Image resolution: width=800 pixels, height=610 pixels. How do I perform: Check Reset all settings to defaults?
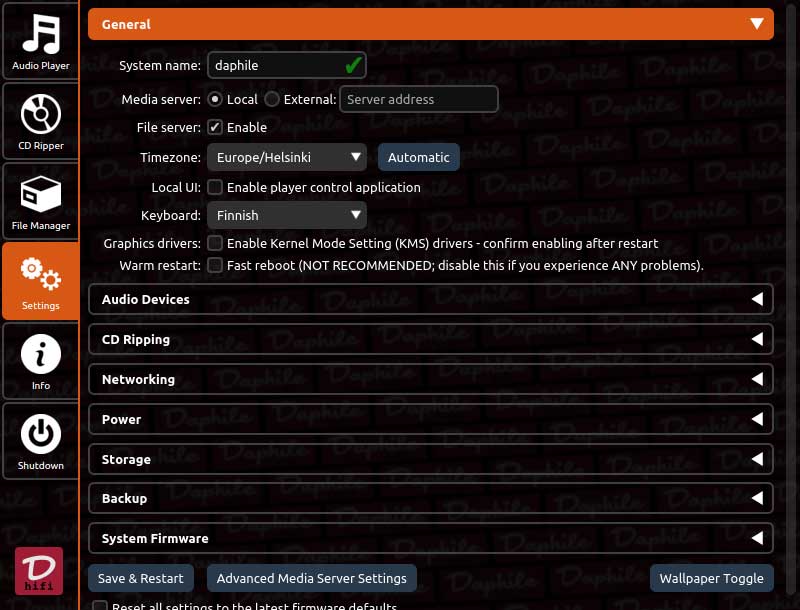click(100, 606)
